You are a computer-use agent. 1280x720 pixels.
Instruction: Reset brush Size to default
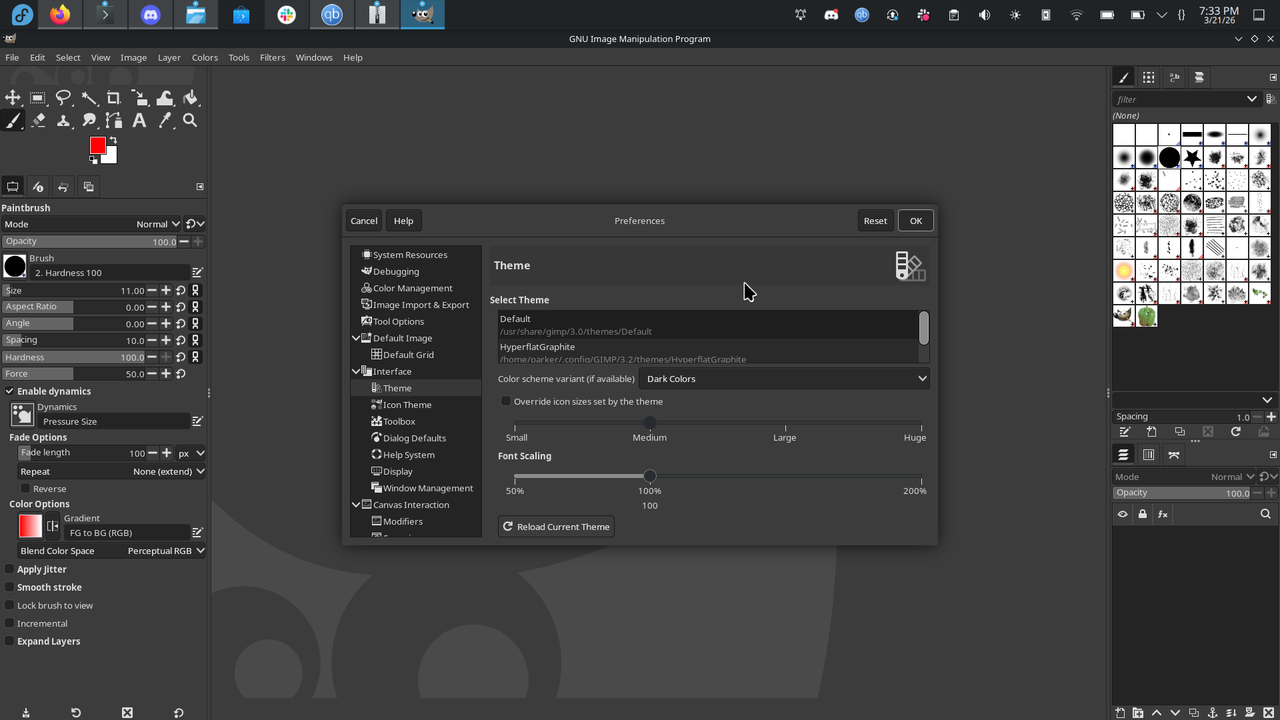[x=181, y=290]
